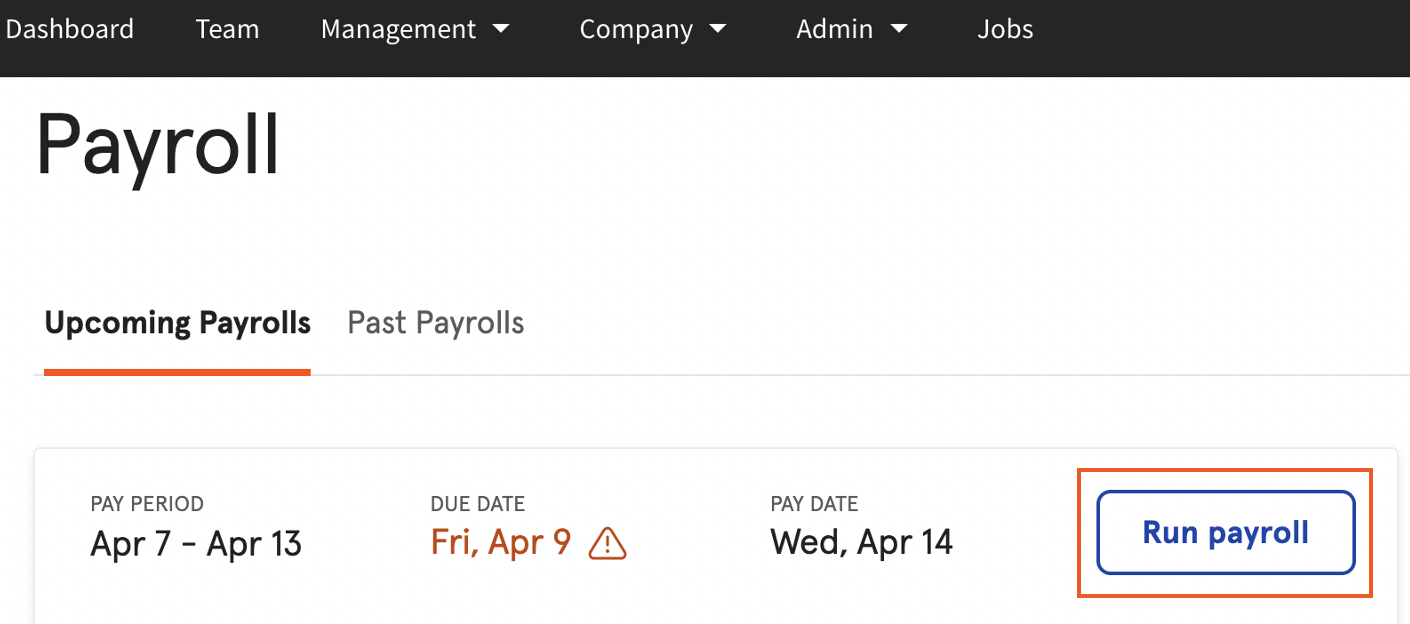Click the Payroll page heading
This screenshot has width=1410, height=624.
point(156,143)
